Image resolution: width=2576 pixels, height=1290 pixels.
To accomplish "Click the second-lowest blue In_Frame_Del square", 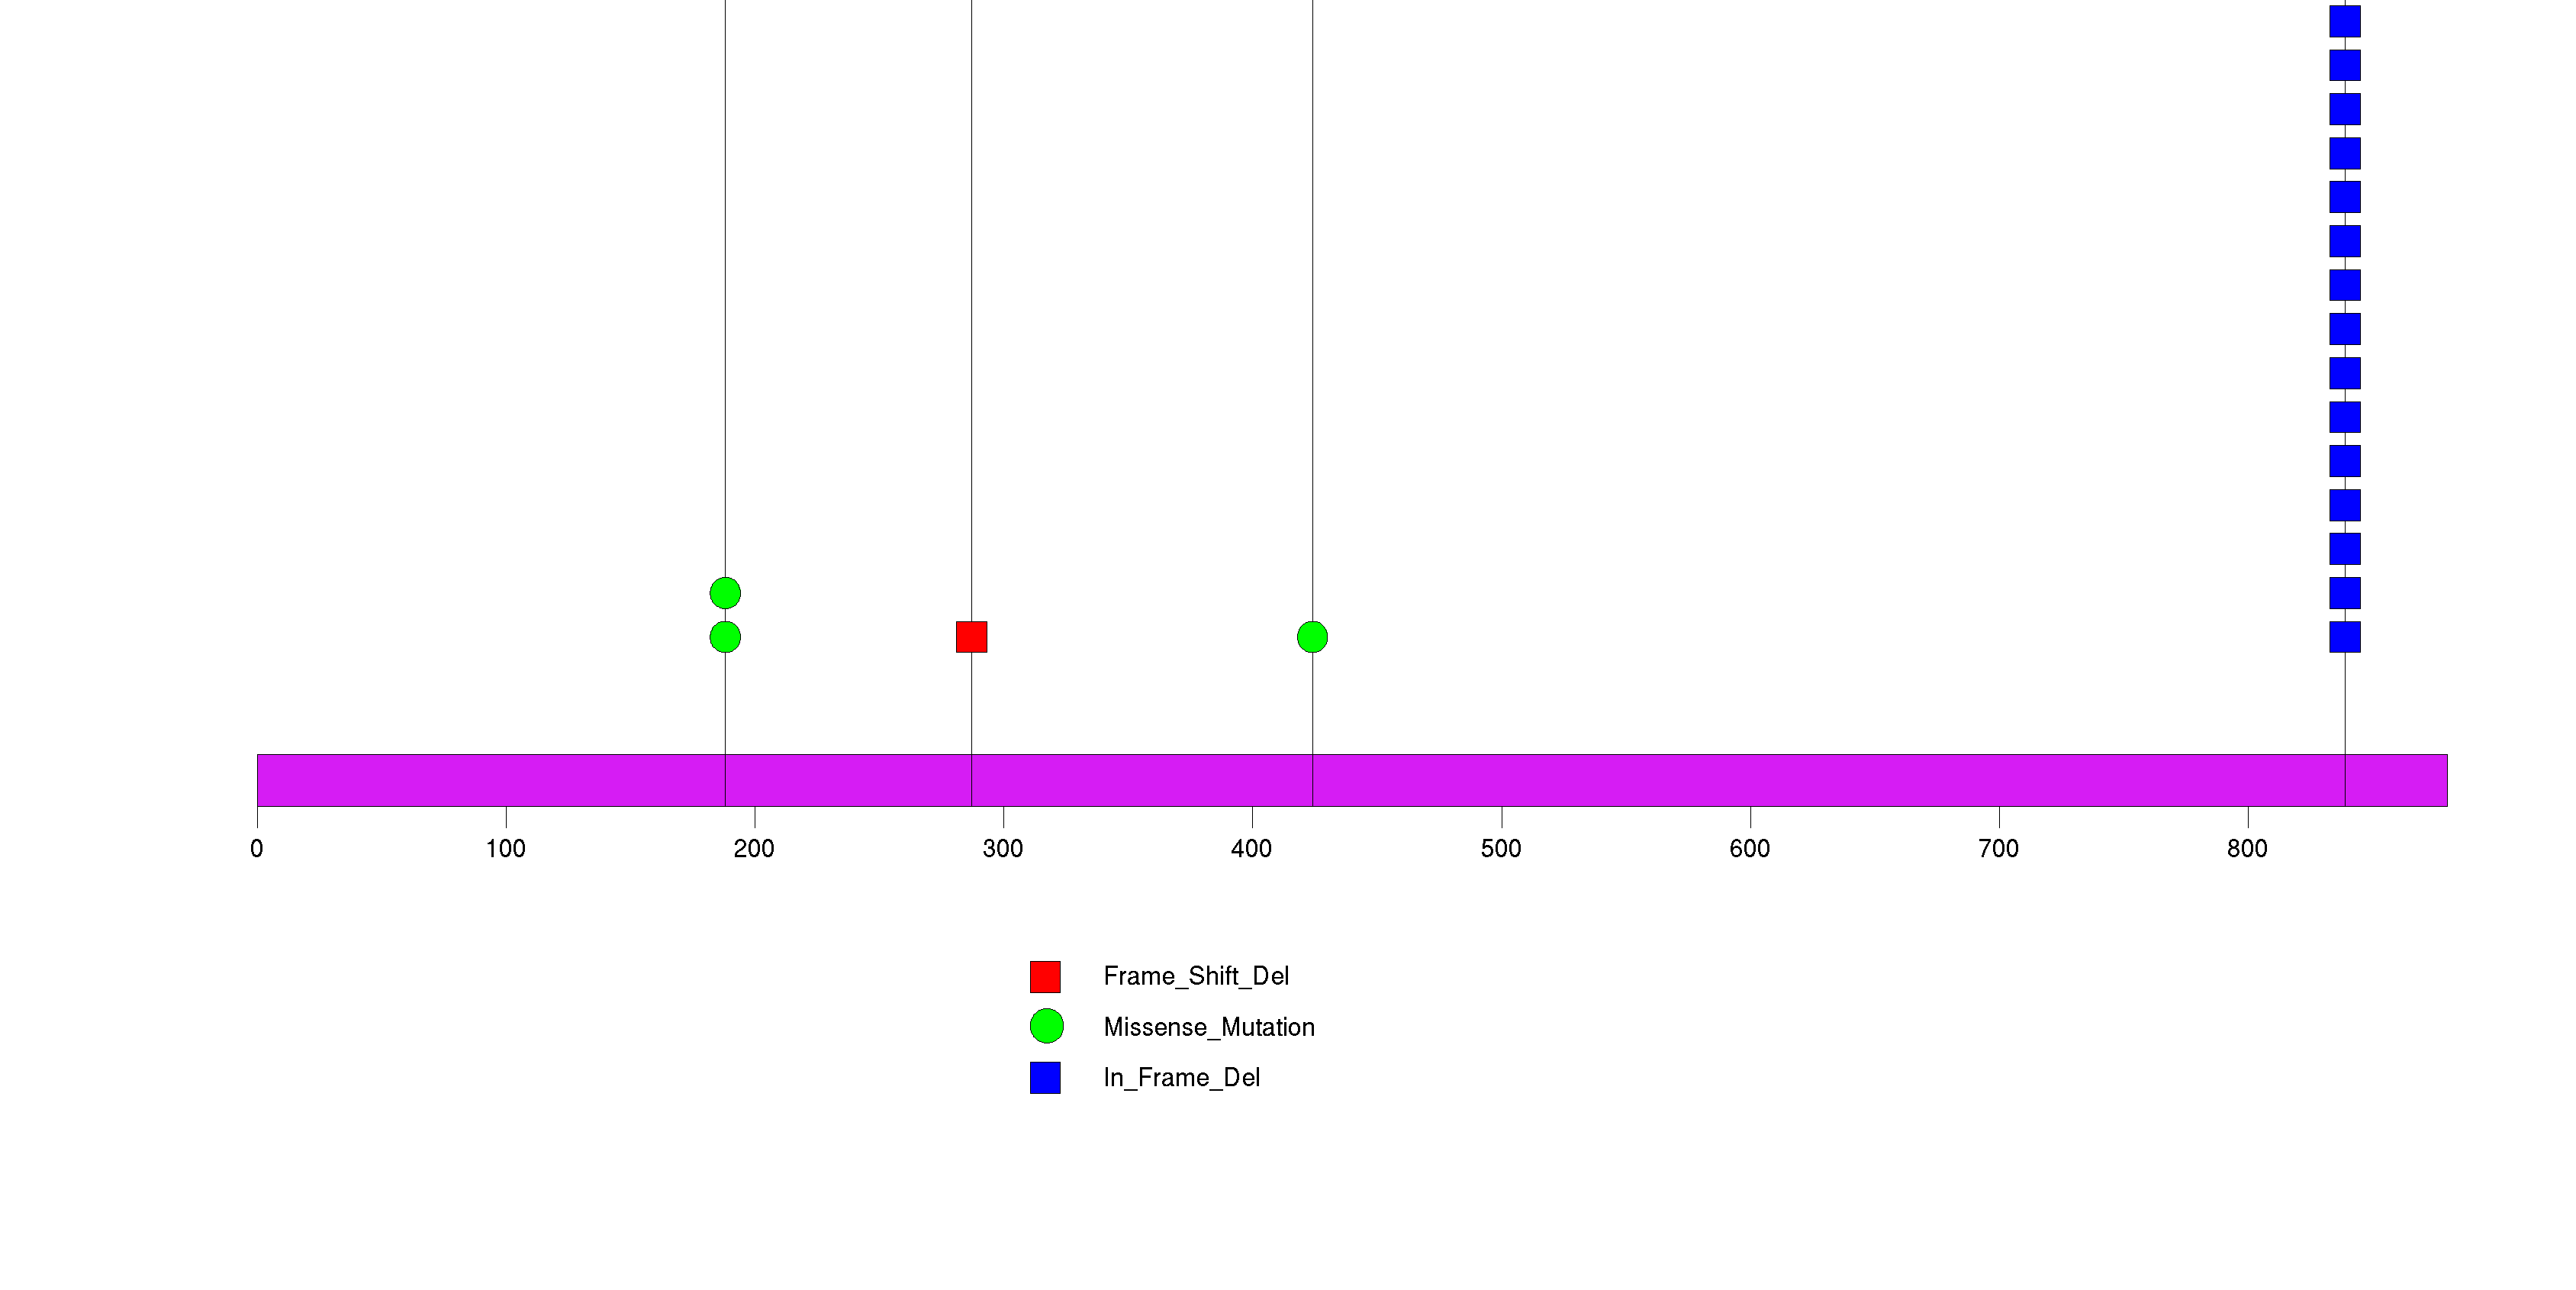I will [x=2345, y=593].
